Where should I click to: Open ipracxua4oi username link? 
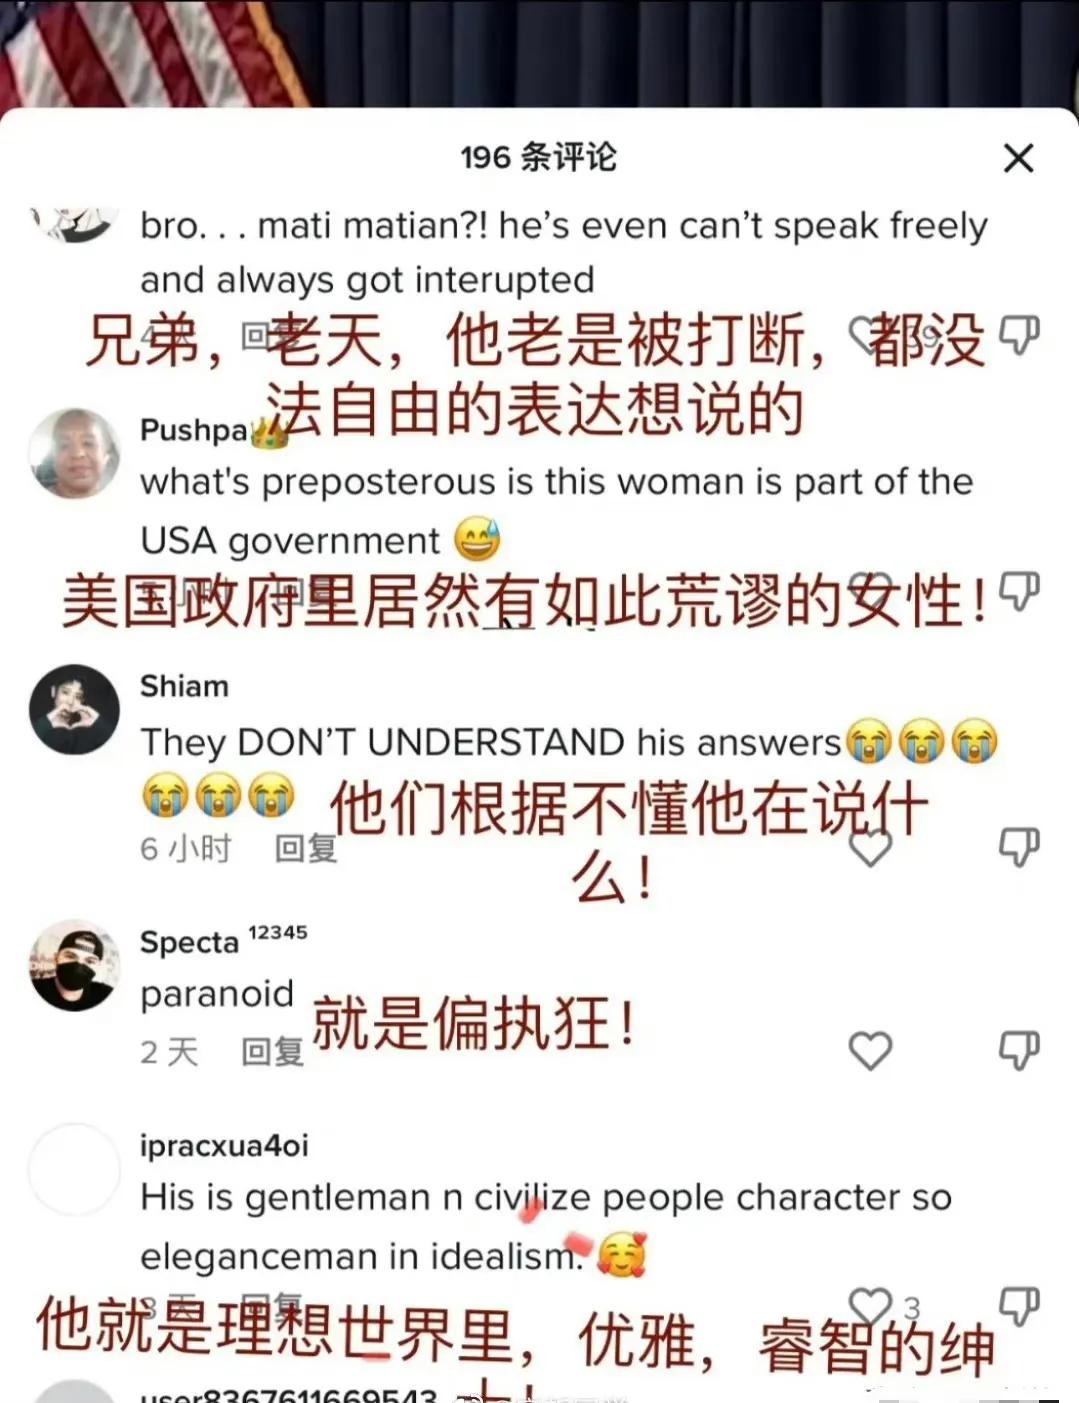[225, 1146]
